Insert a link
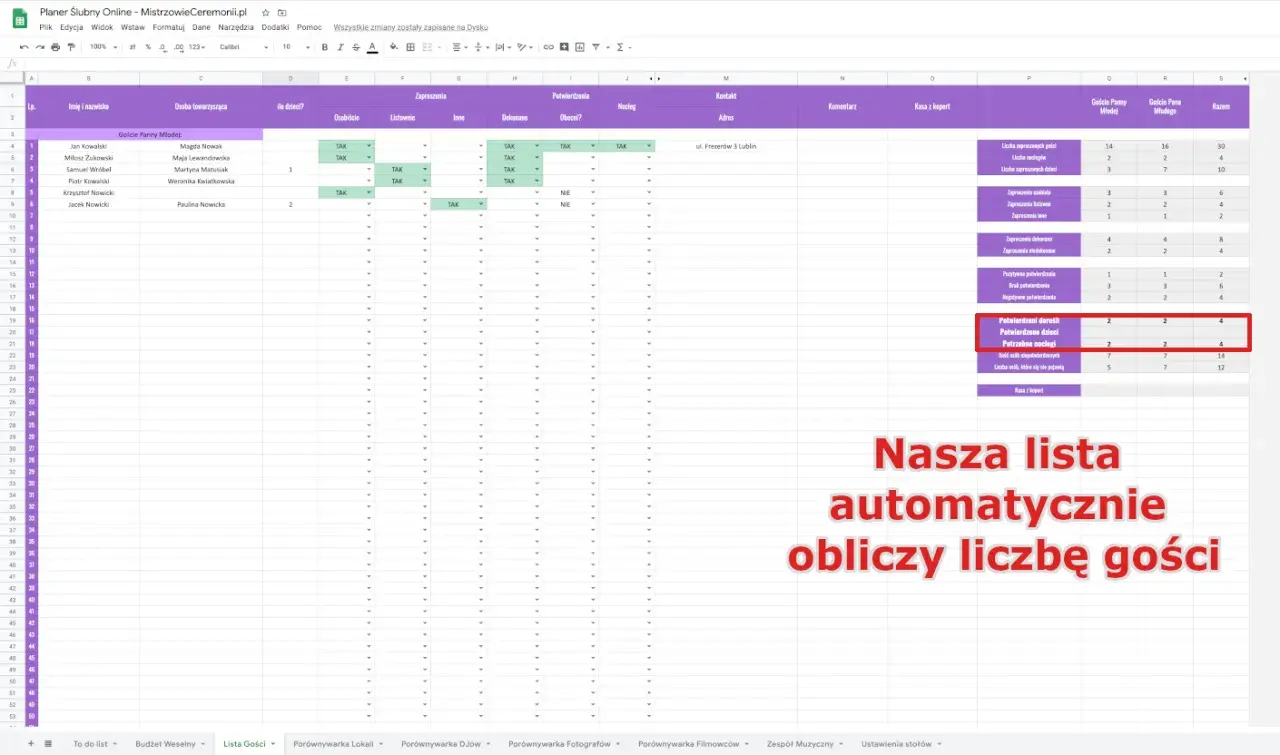The width and height of the screenshot is (1280, 755). point(548,47)
